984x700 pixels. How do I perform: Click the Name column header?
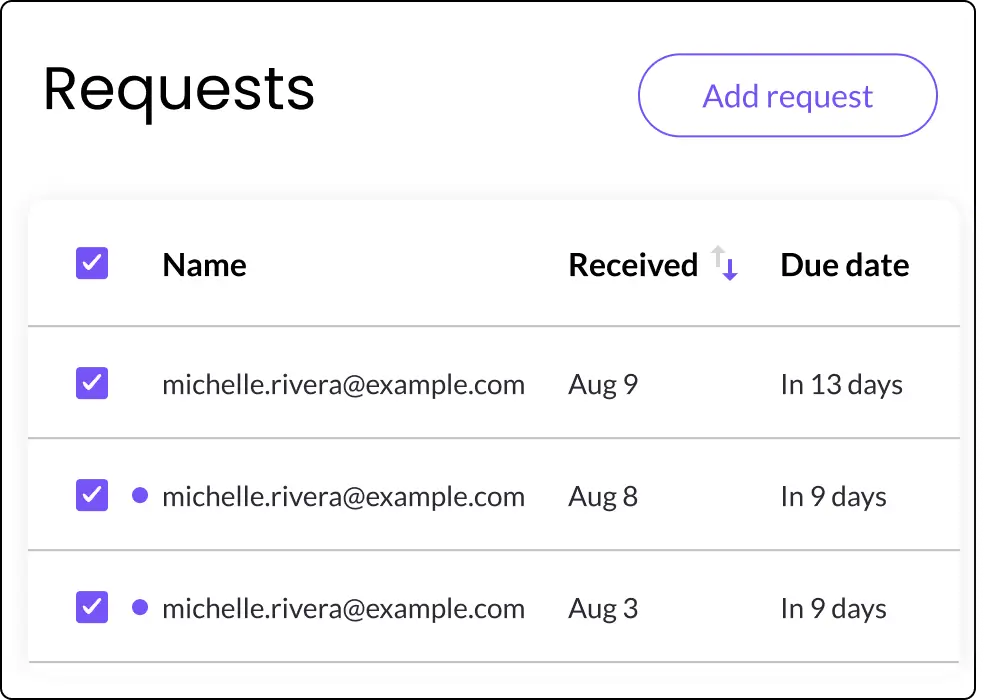[x=204, y=265]
